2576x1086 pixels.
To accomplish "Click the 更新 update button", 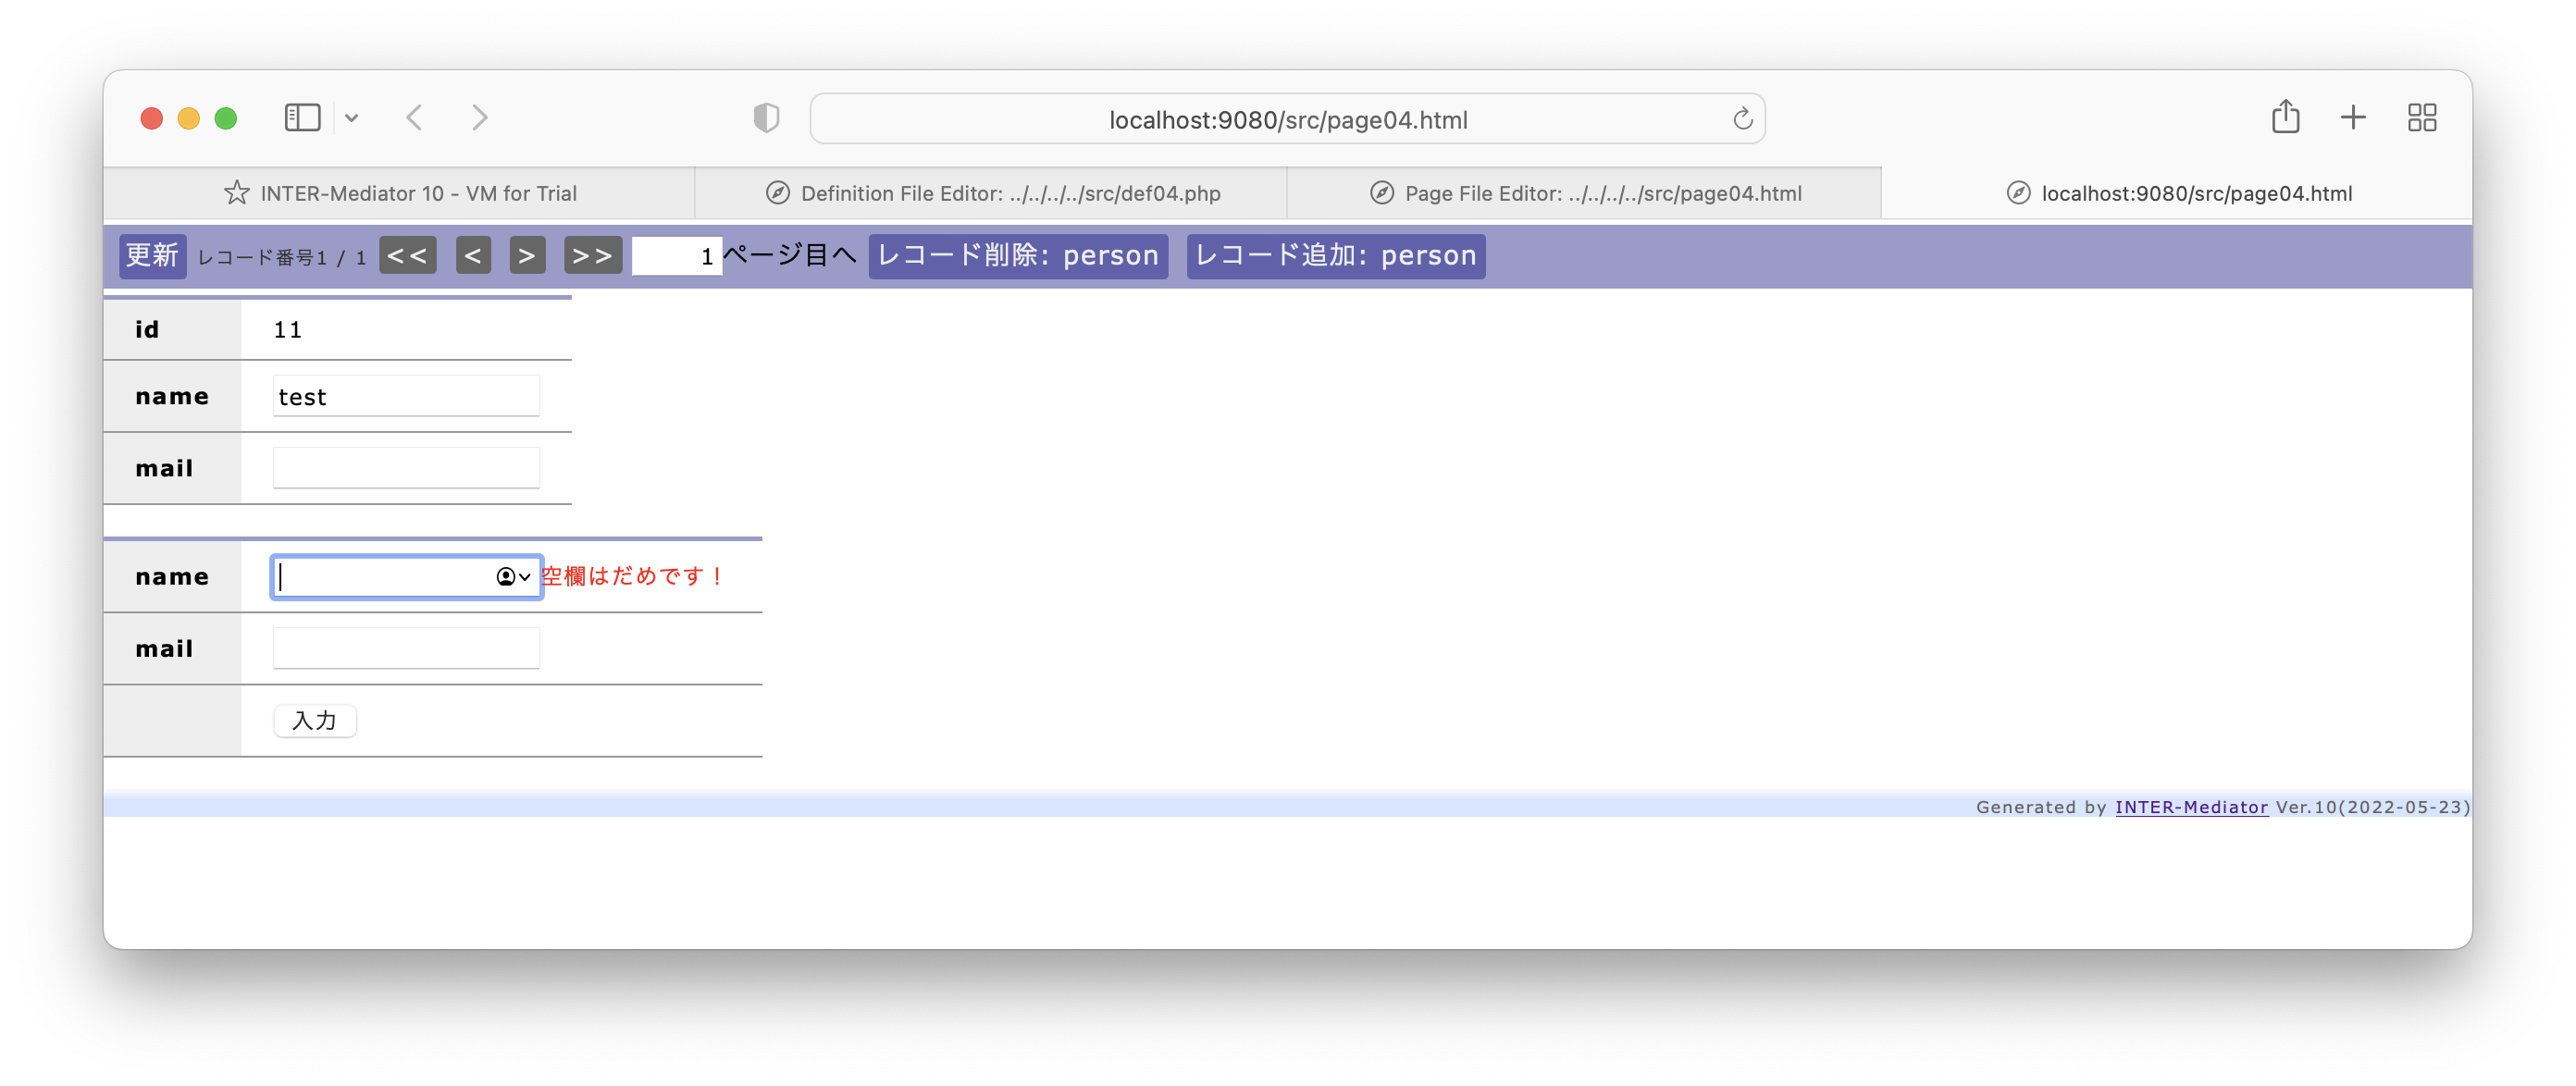I will point(152,256).
